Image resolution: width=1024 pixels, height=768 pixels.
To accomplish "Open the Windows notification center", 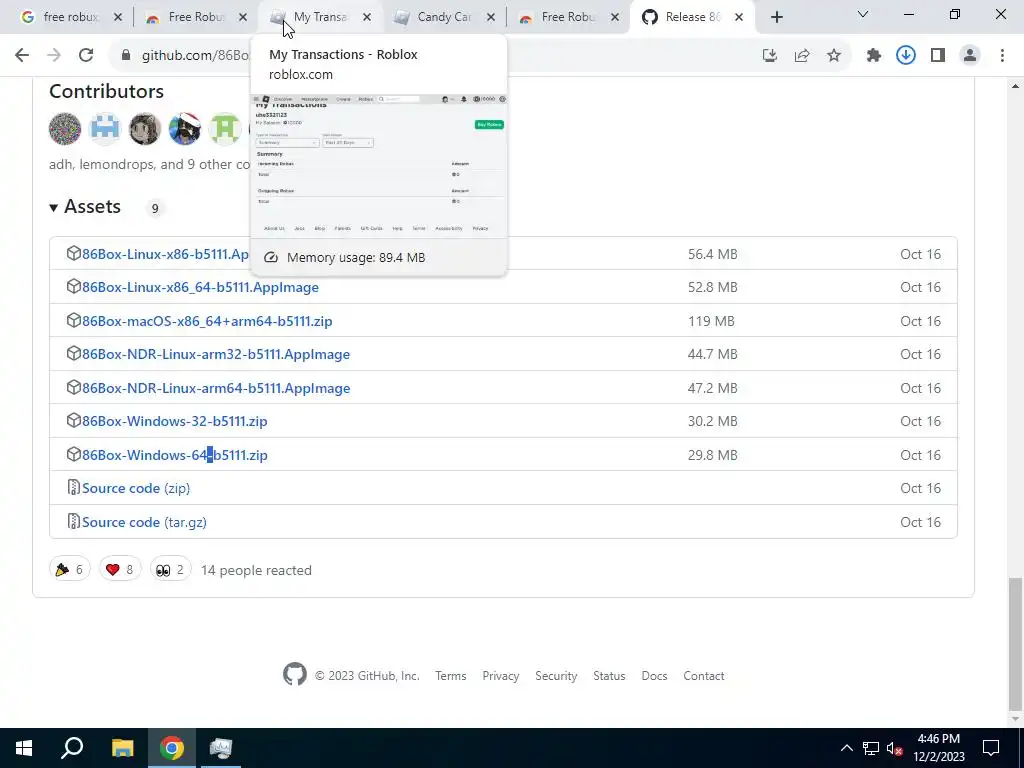I will [991, 748].
